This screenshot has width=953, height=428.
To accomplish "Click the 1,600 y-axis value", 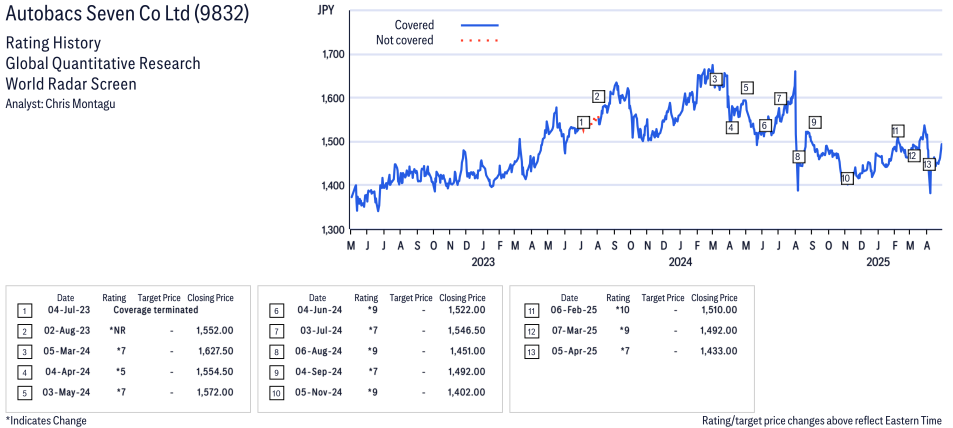I will point(332,98).
